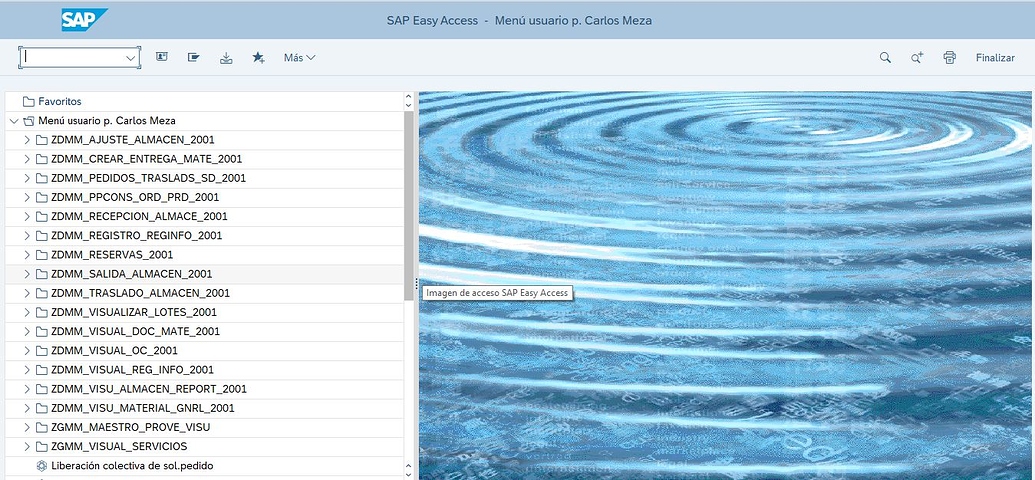Select ZDMM_VISU_MATERIAL_GNRL_2001 label text
This screenshot has width=1035, height=480.
143,408
